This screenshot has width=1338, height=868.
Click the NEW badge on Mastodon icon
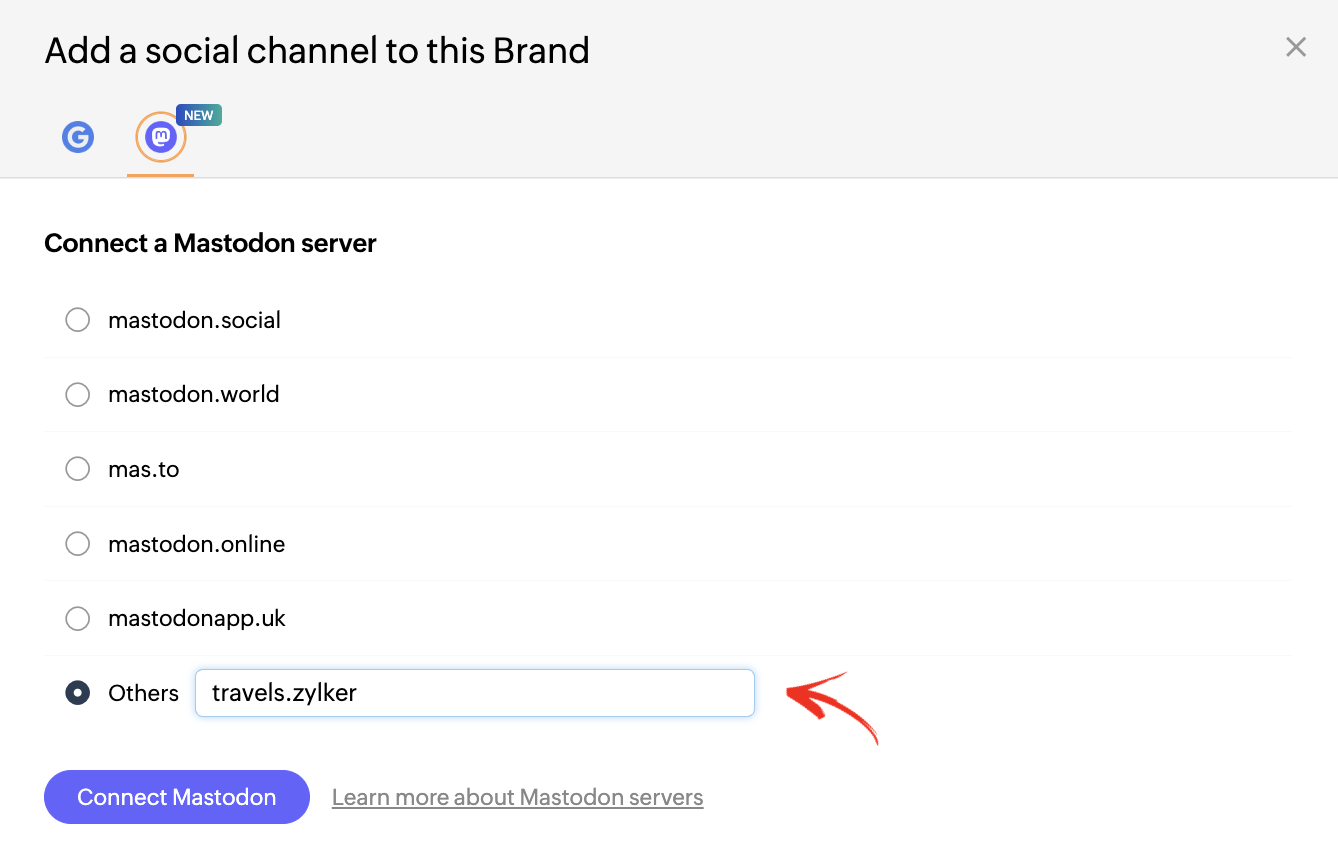point(199,115)
